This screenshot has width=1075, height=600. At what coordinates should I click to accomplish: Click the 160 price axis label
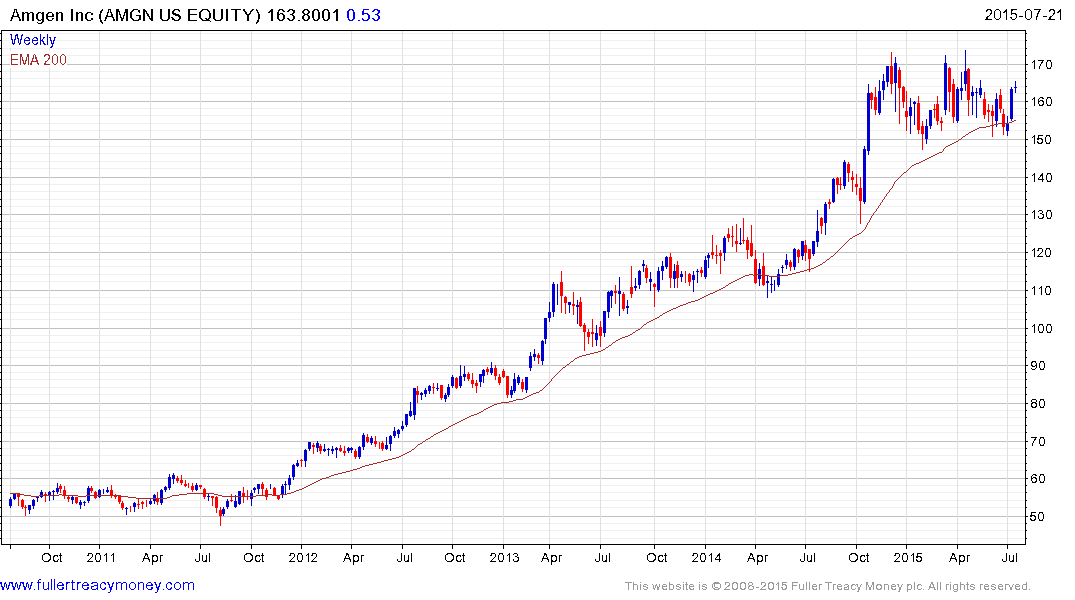(1041, 101)
